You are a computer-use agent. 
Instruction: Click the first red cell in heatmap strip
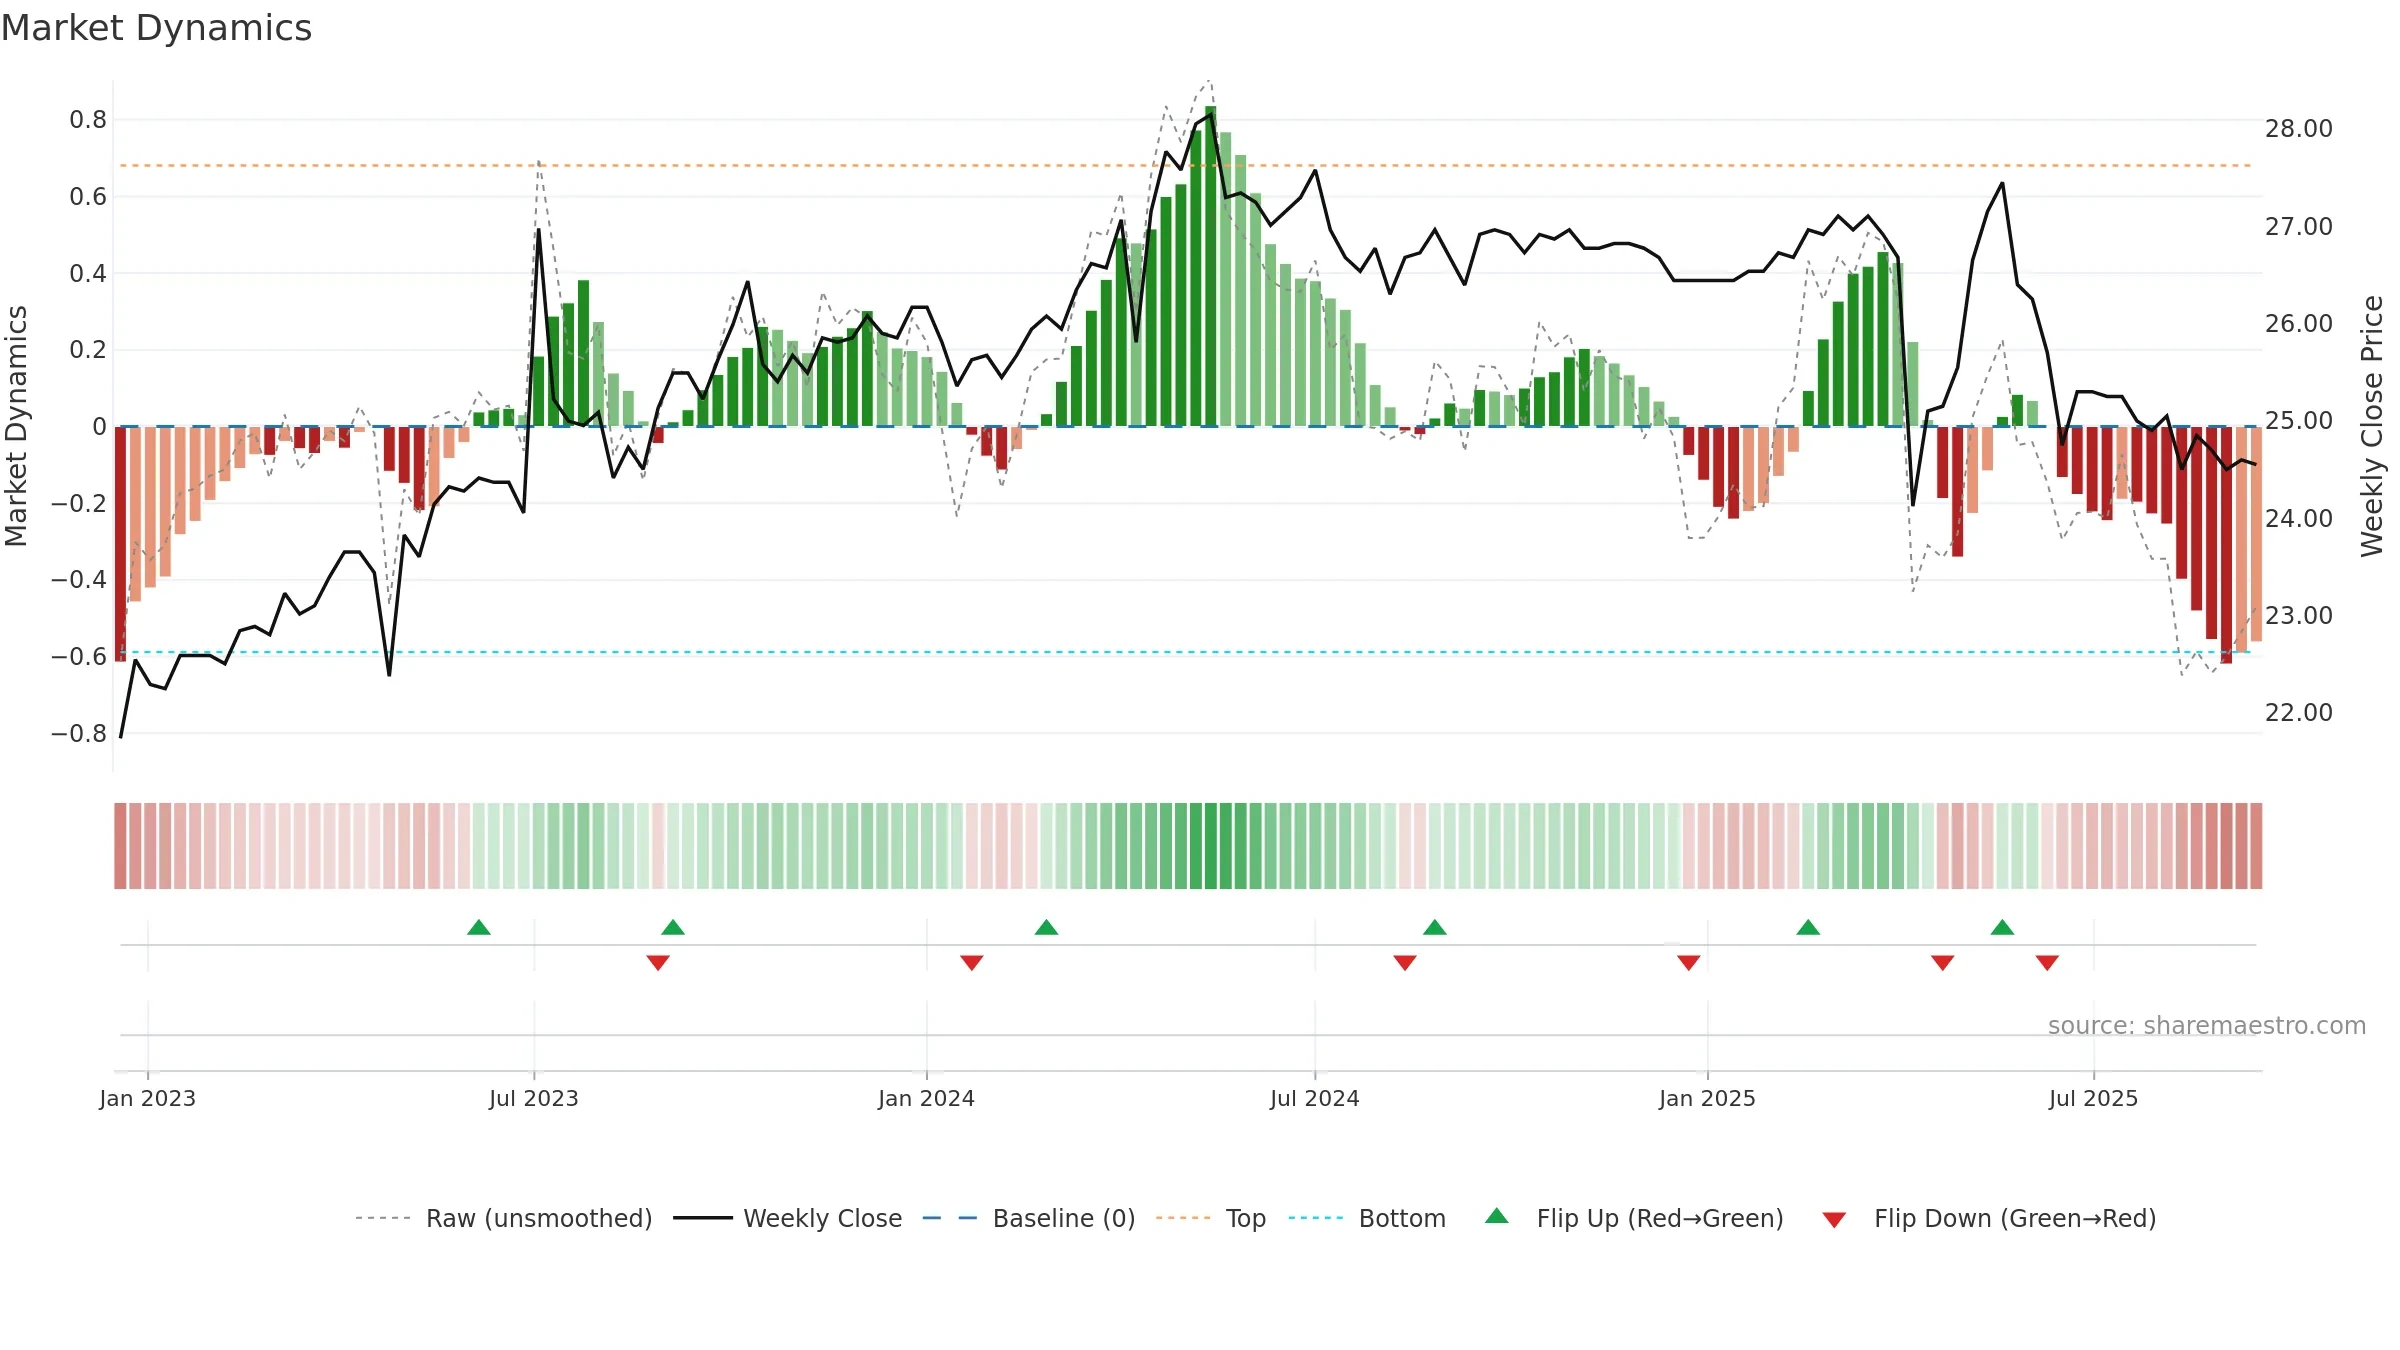[x=121, y=846]
